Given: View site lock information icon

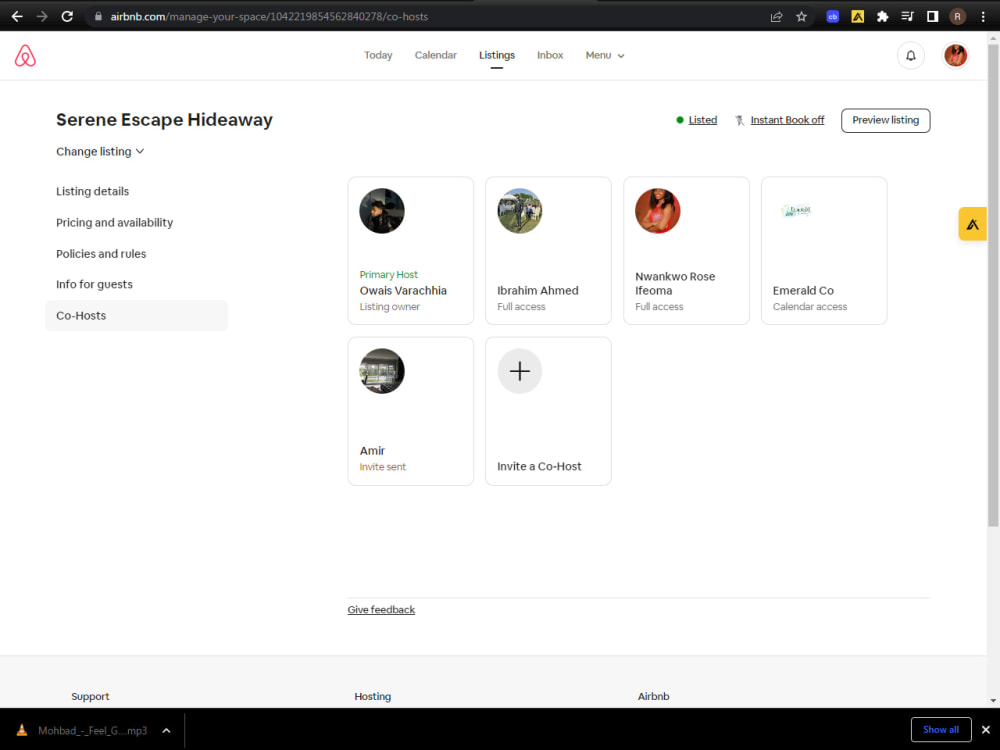Looking at the screenshot, I should pyautogui.click(x=98, y=17).
